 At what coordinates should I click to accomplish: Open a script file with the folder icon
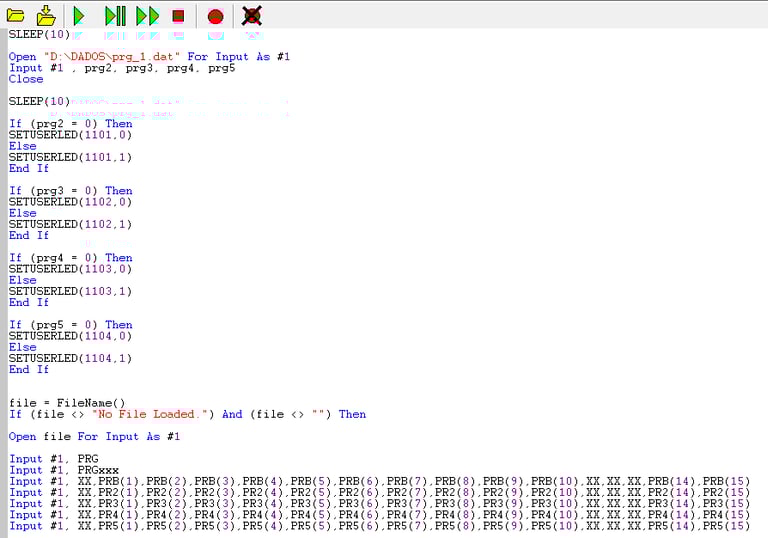click(x=15, y=16)
